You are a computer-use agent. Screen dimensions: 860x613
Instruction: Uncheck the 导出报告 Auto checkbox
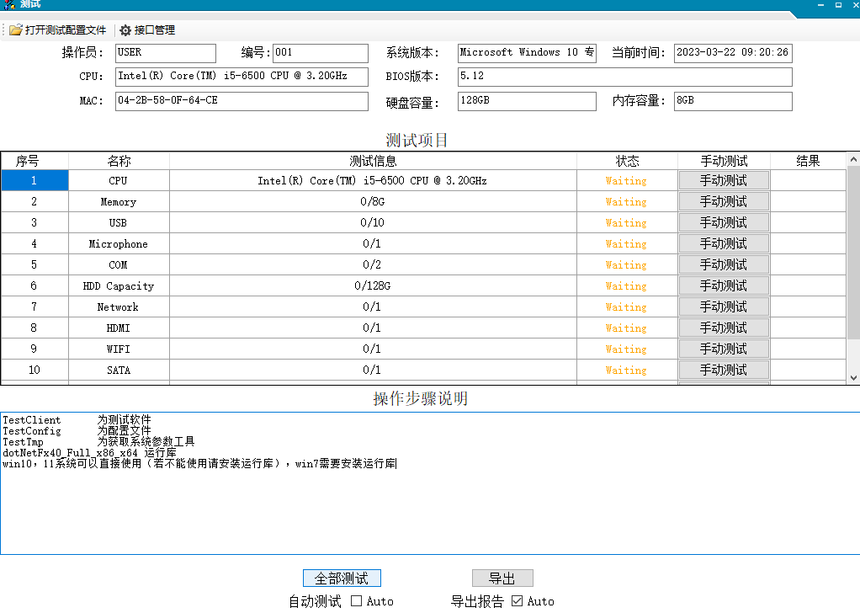517,601
